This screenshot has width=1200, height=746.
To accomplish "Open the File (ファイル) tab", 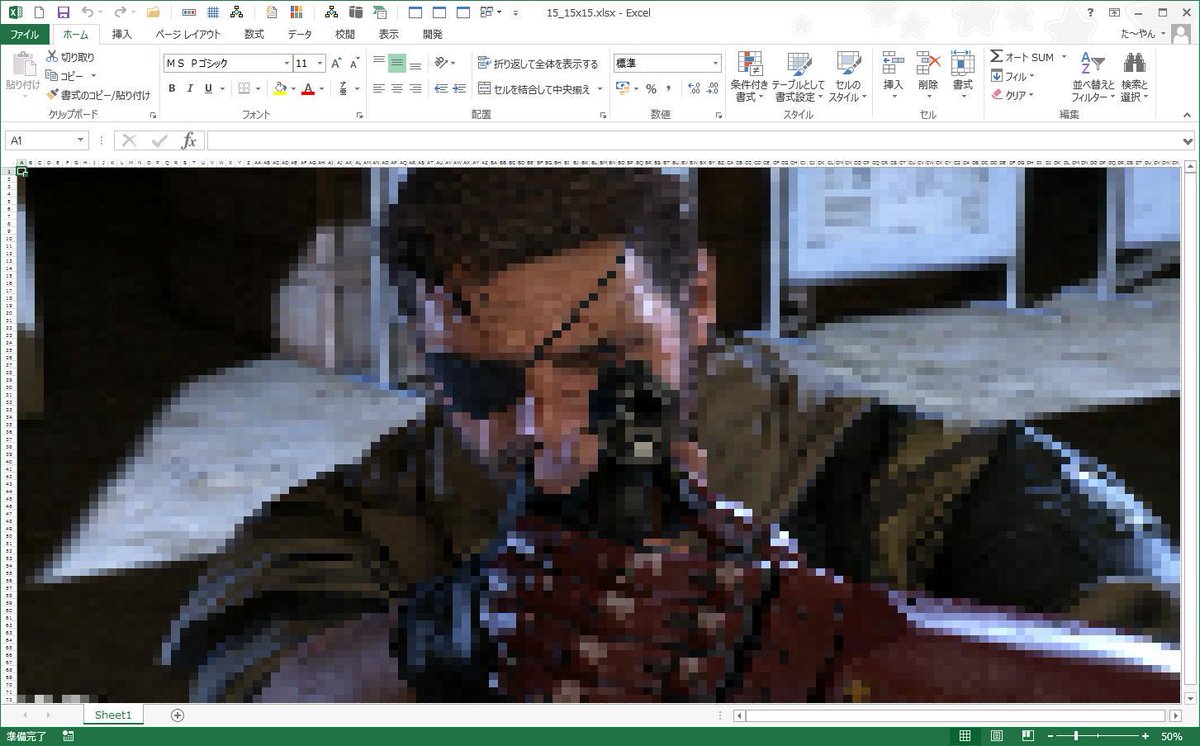I will click(24, 34).
